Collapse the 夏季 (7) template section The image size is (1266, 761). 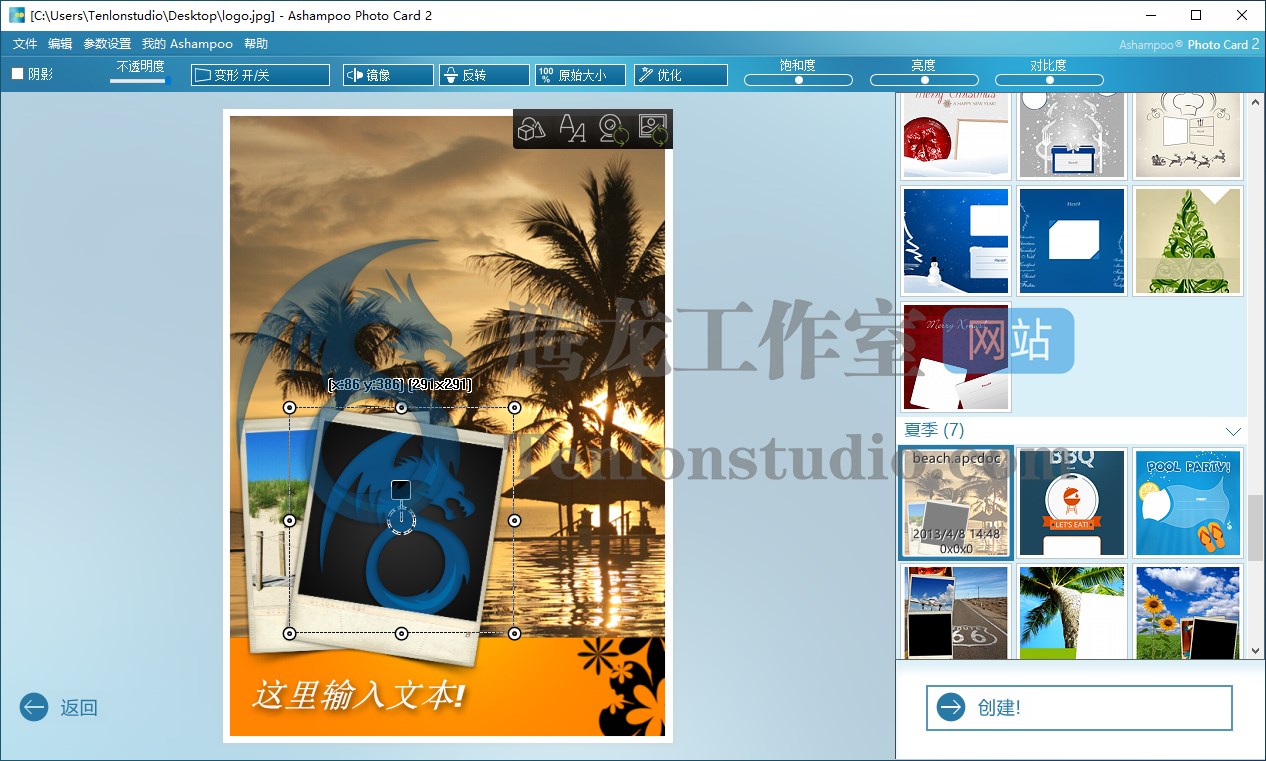pos(934,430)
